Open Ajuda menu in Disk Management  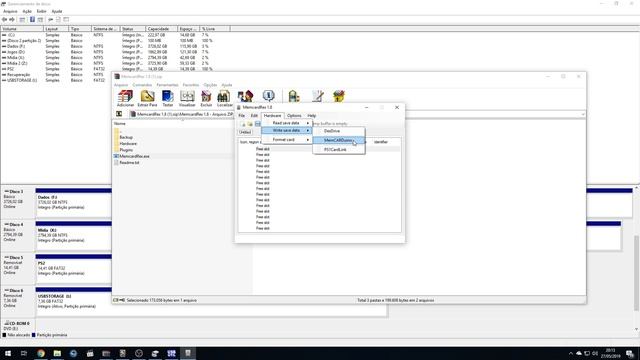pos(57,11)
